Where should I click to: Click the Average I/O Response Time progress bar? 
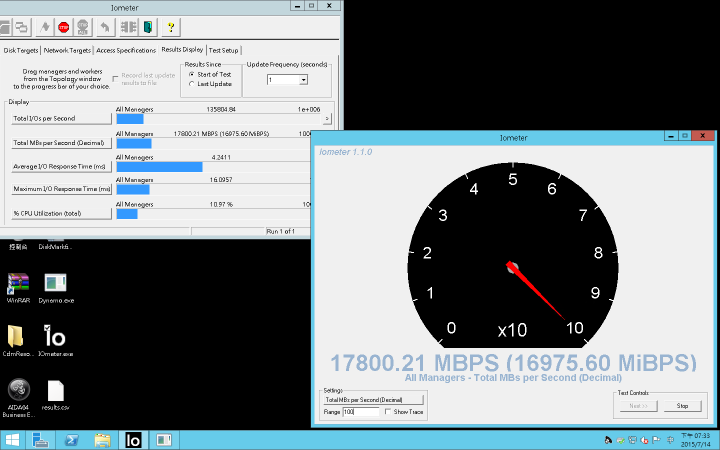pos(214,167)
